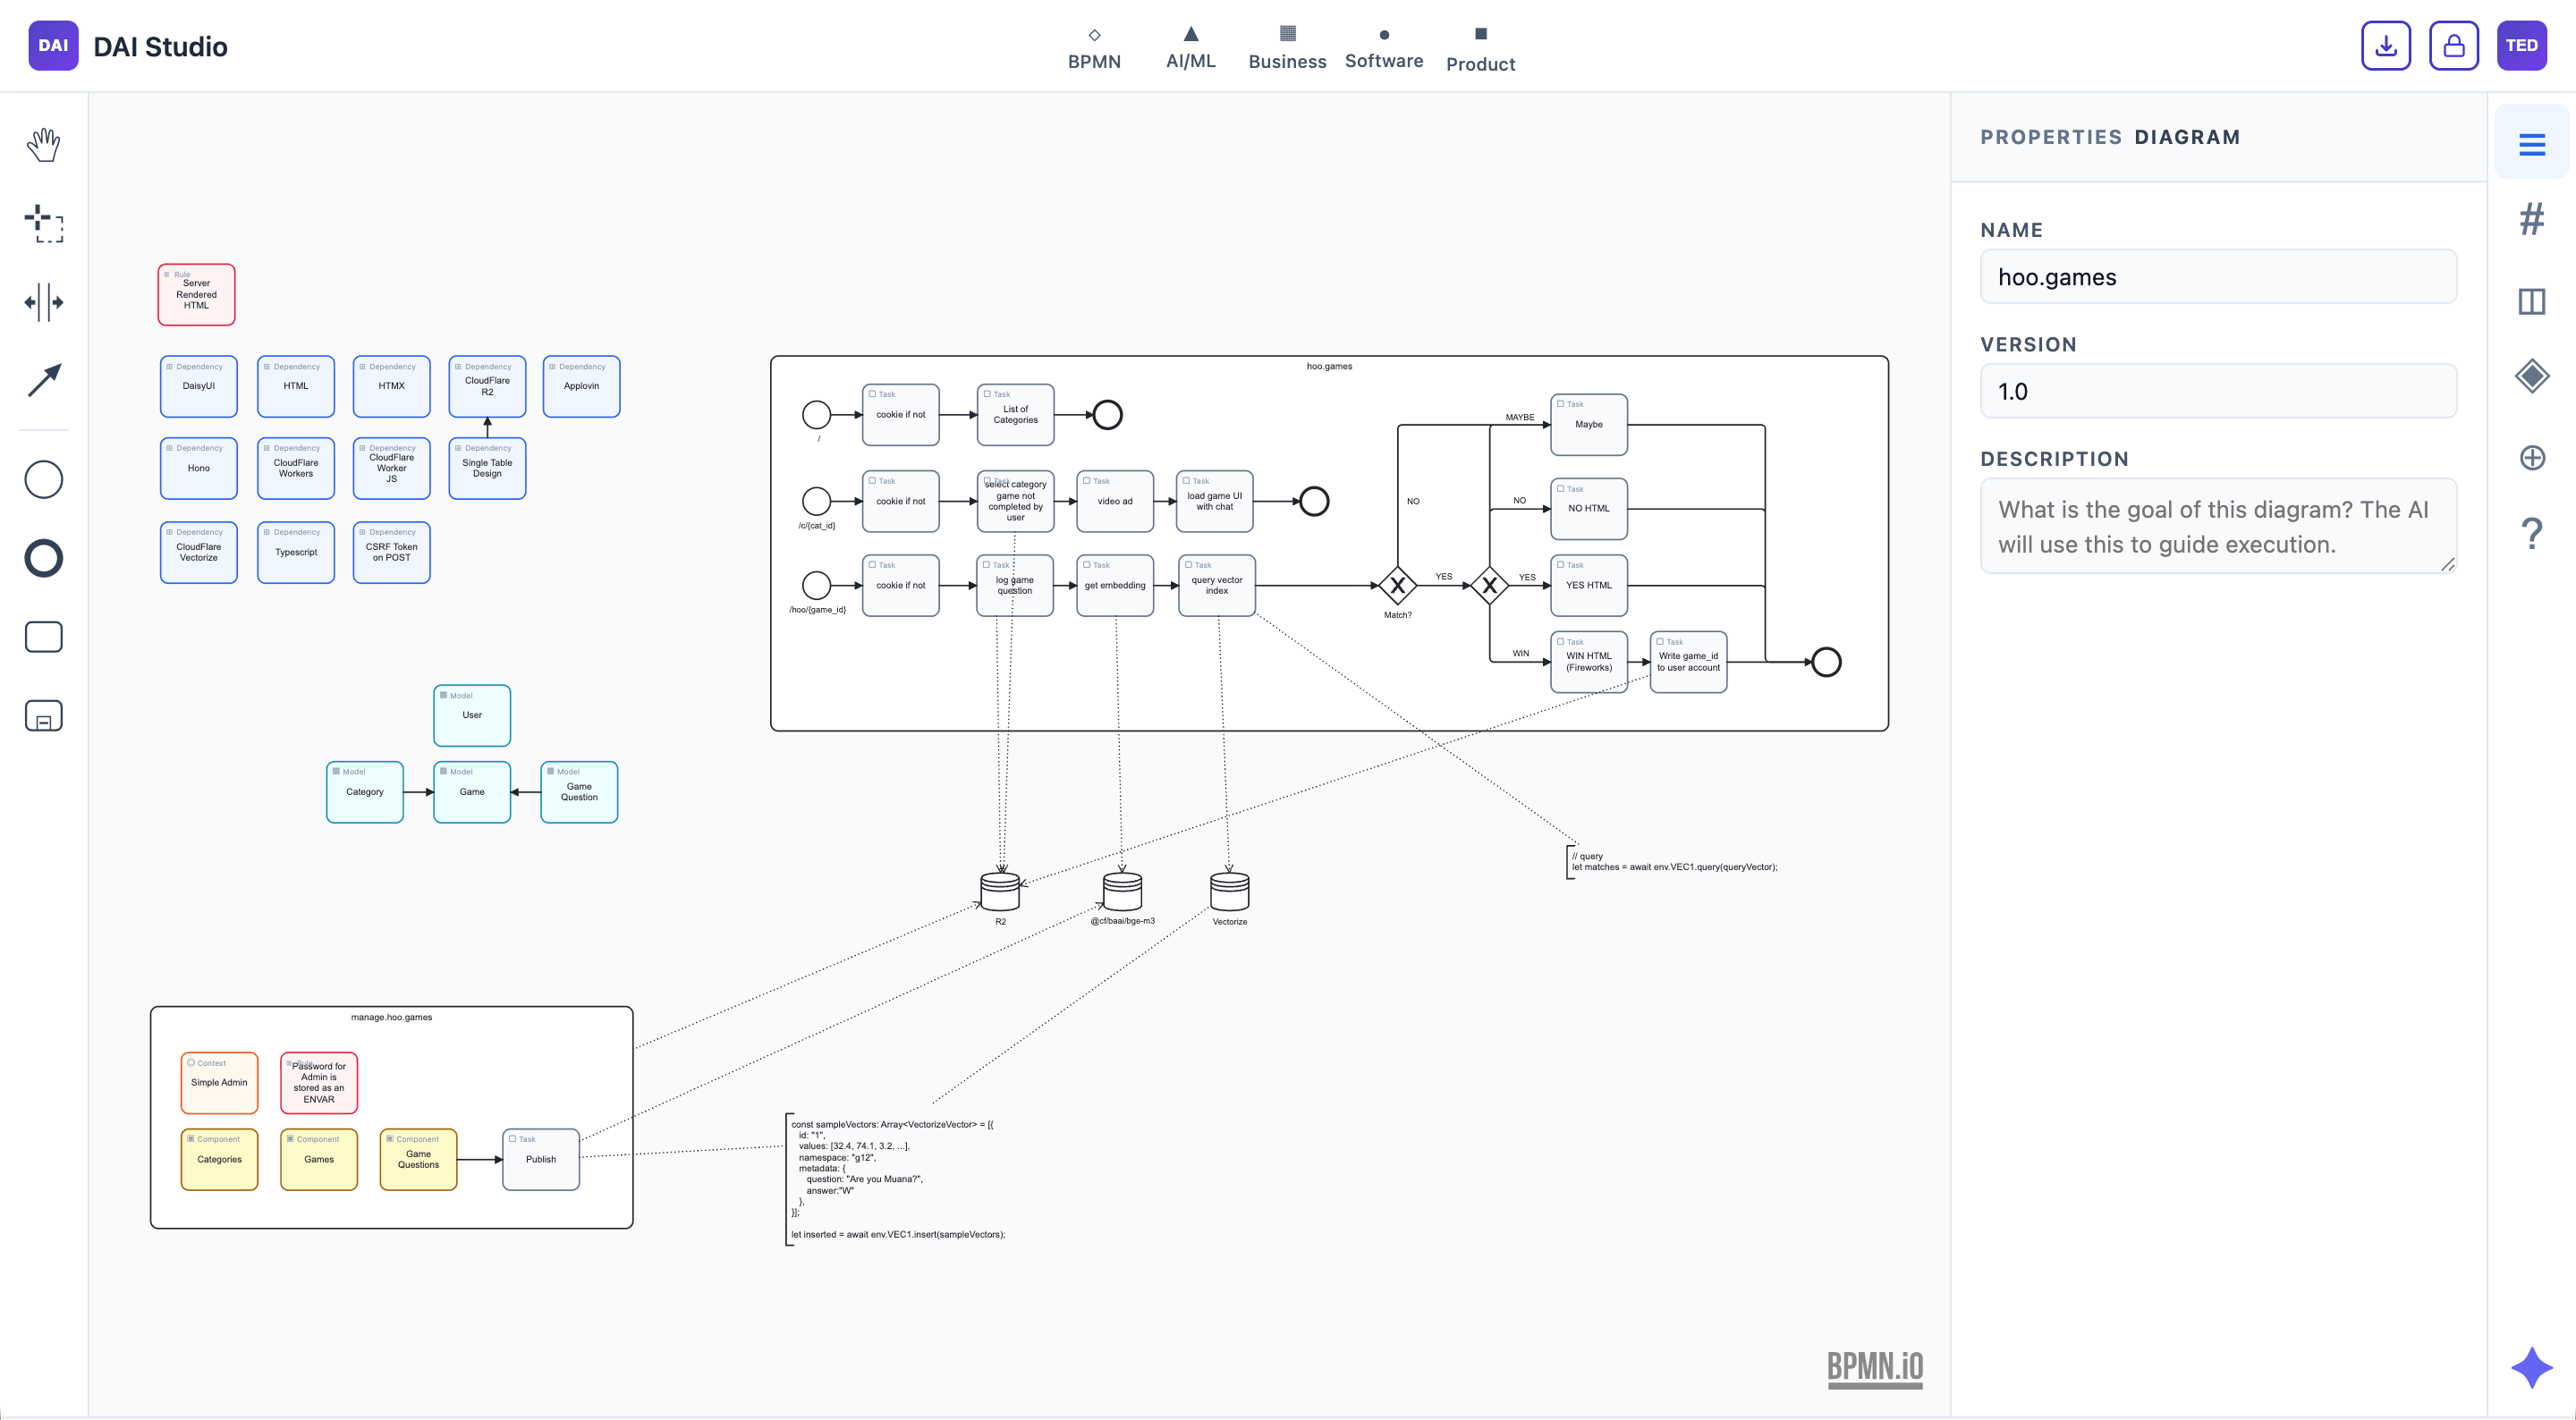Click the Vectorize data store icon

coord(1229,891)
